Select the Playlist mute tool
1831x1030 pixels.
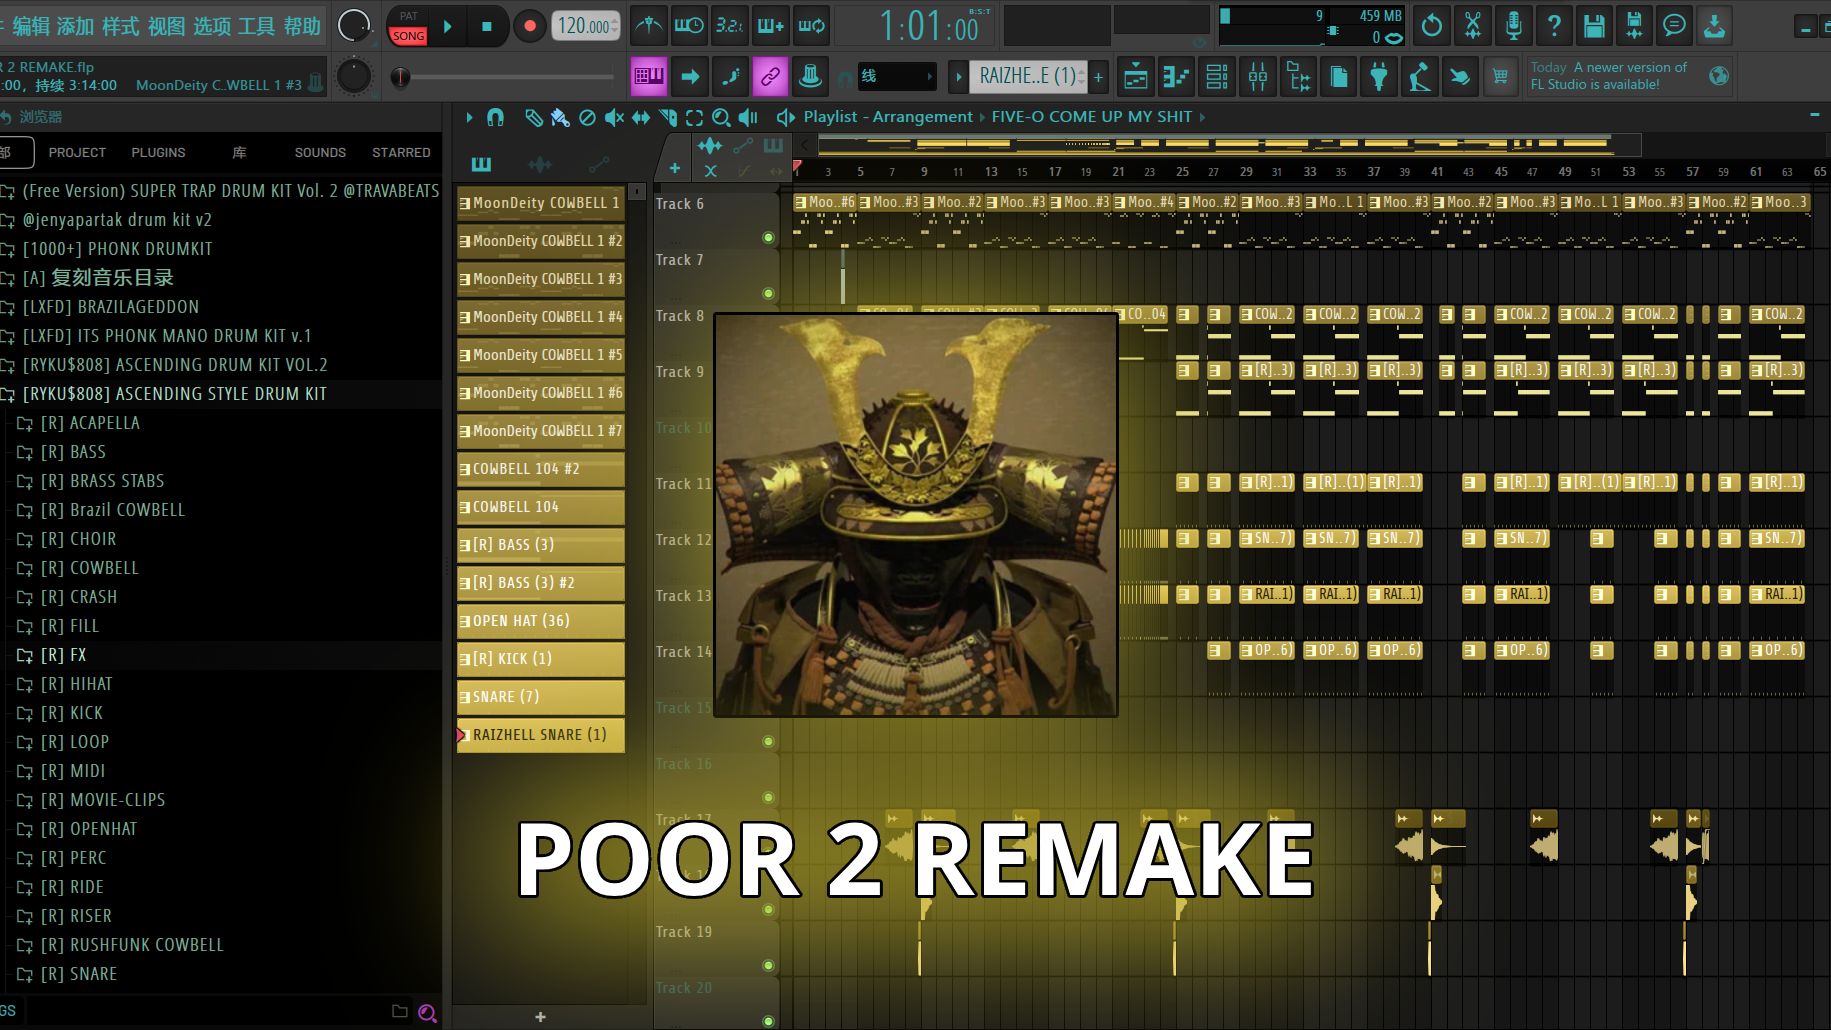tap(614, 118)
